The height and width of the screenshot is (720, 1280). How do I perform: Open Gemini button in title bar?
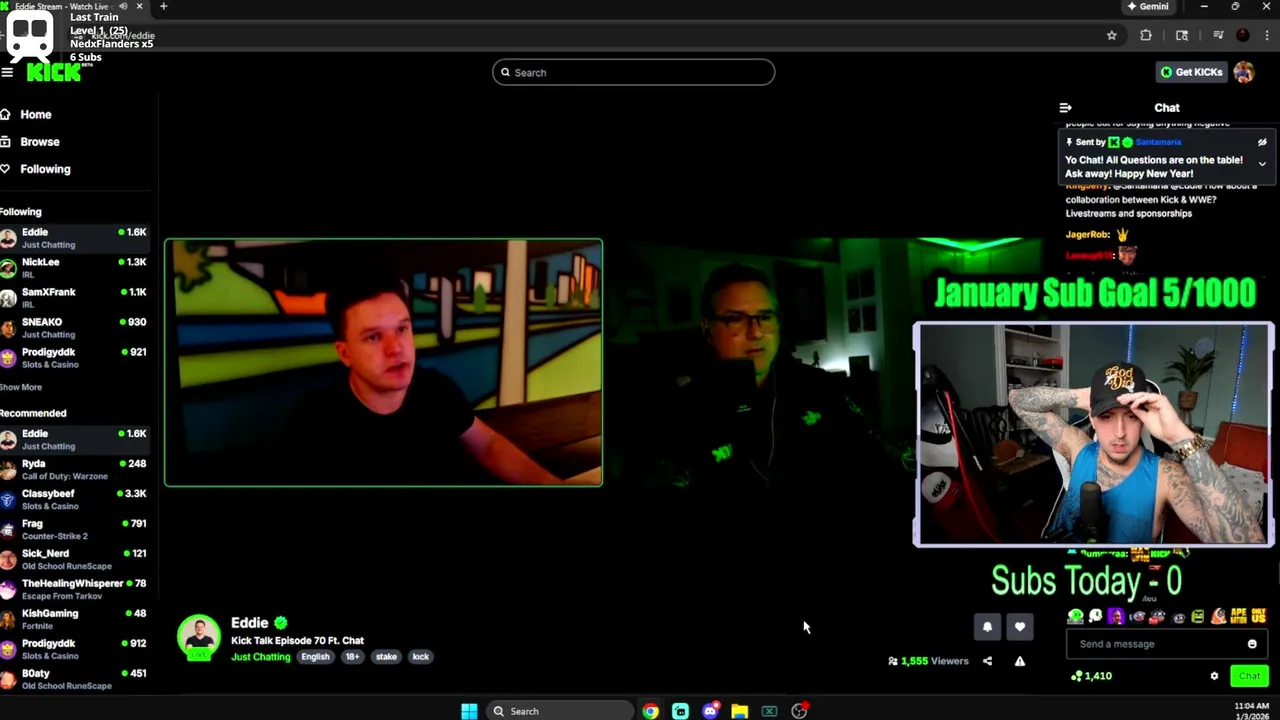pyautogui.click(x=1148, y=6)
